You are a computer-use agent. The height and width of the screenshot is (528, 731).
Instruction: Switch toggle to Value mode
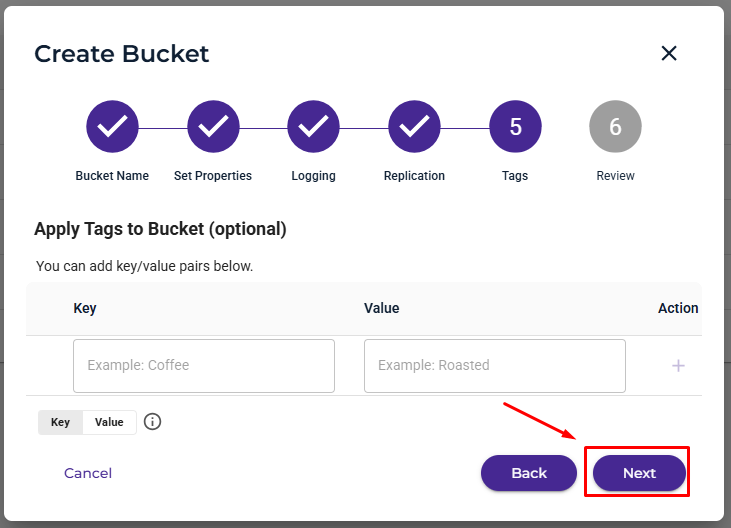point(109,422)
